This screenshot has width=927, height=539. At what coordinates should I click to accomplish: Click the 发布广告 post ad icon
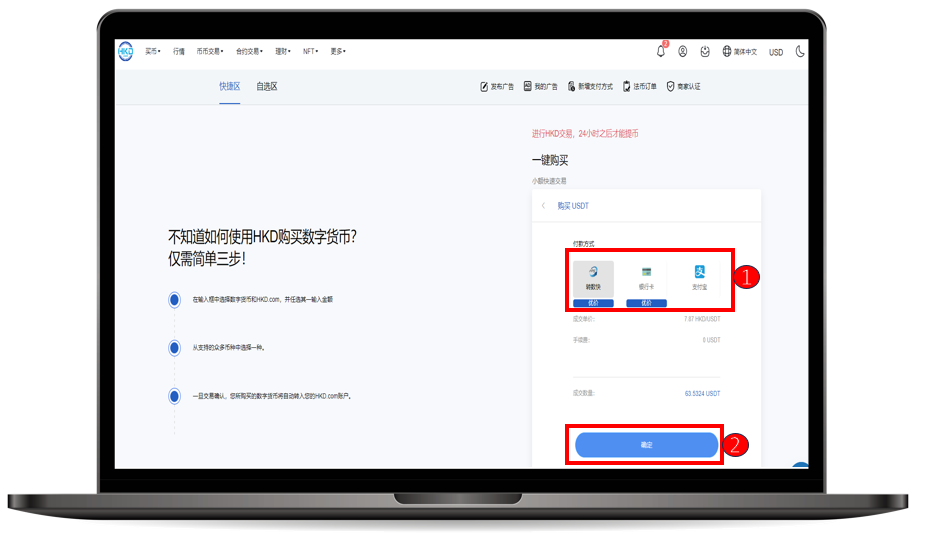[485, 87]
